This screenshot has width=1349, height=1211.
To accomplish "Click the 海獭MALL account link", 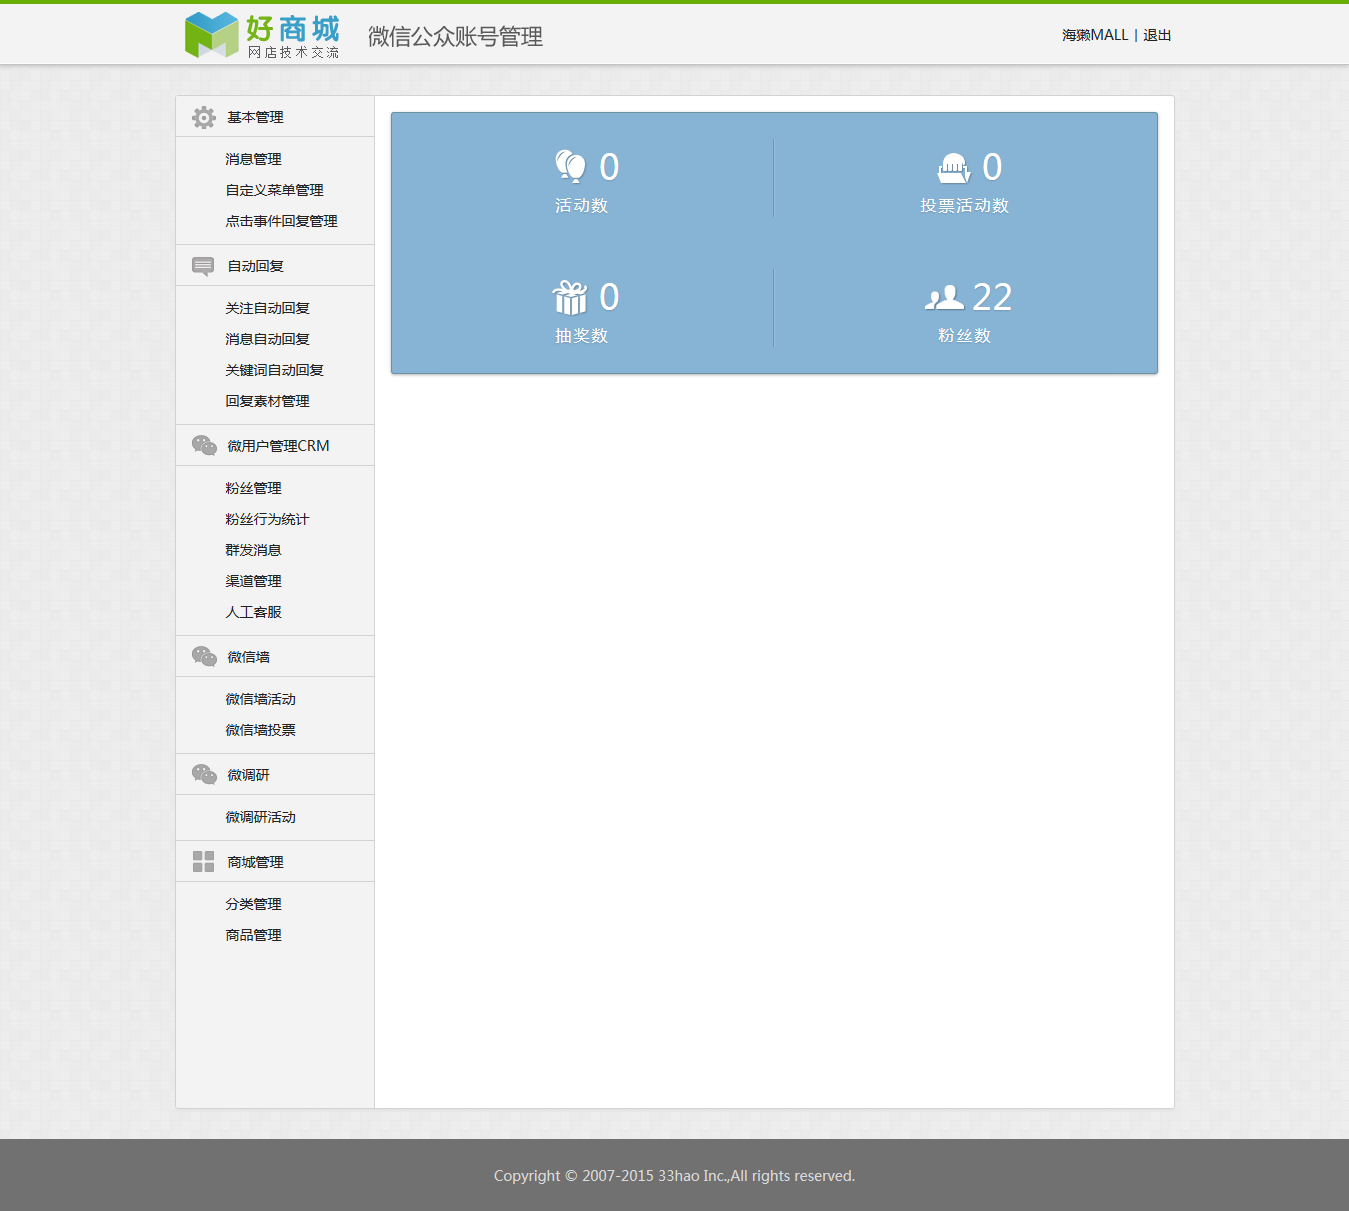I will (x=1095, y=35).
